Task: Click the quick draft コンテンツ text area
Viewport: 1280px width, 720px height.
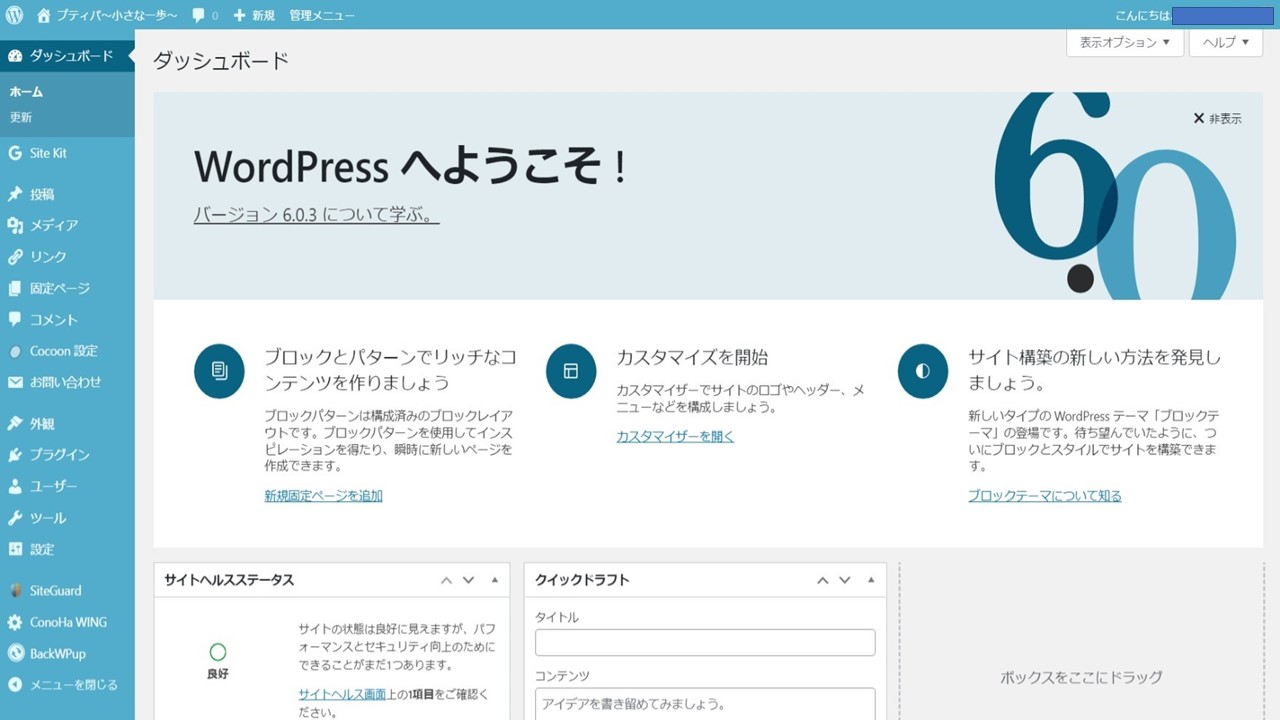Action: [x=705, y=704]
